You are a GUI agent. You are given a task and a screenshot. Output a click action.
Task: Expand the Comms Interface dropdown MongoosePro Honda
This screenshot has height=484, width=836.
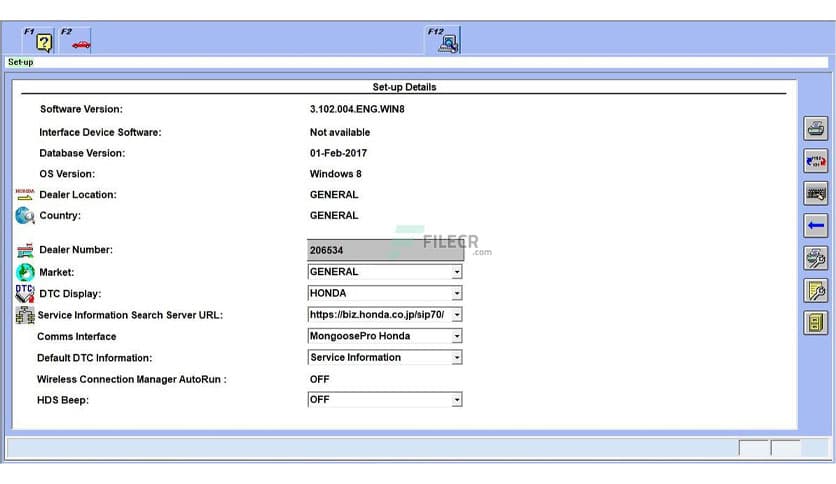tap(385, 336)
